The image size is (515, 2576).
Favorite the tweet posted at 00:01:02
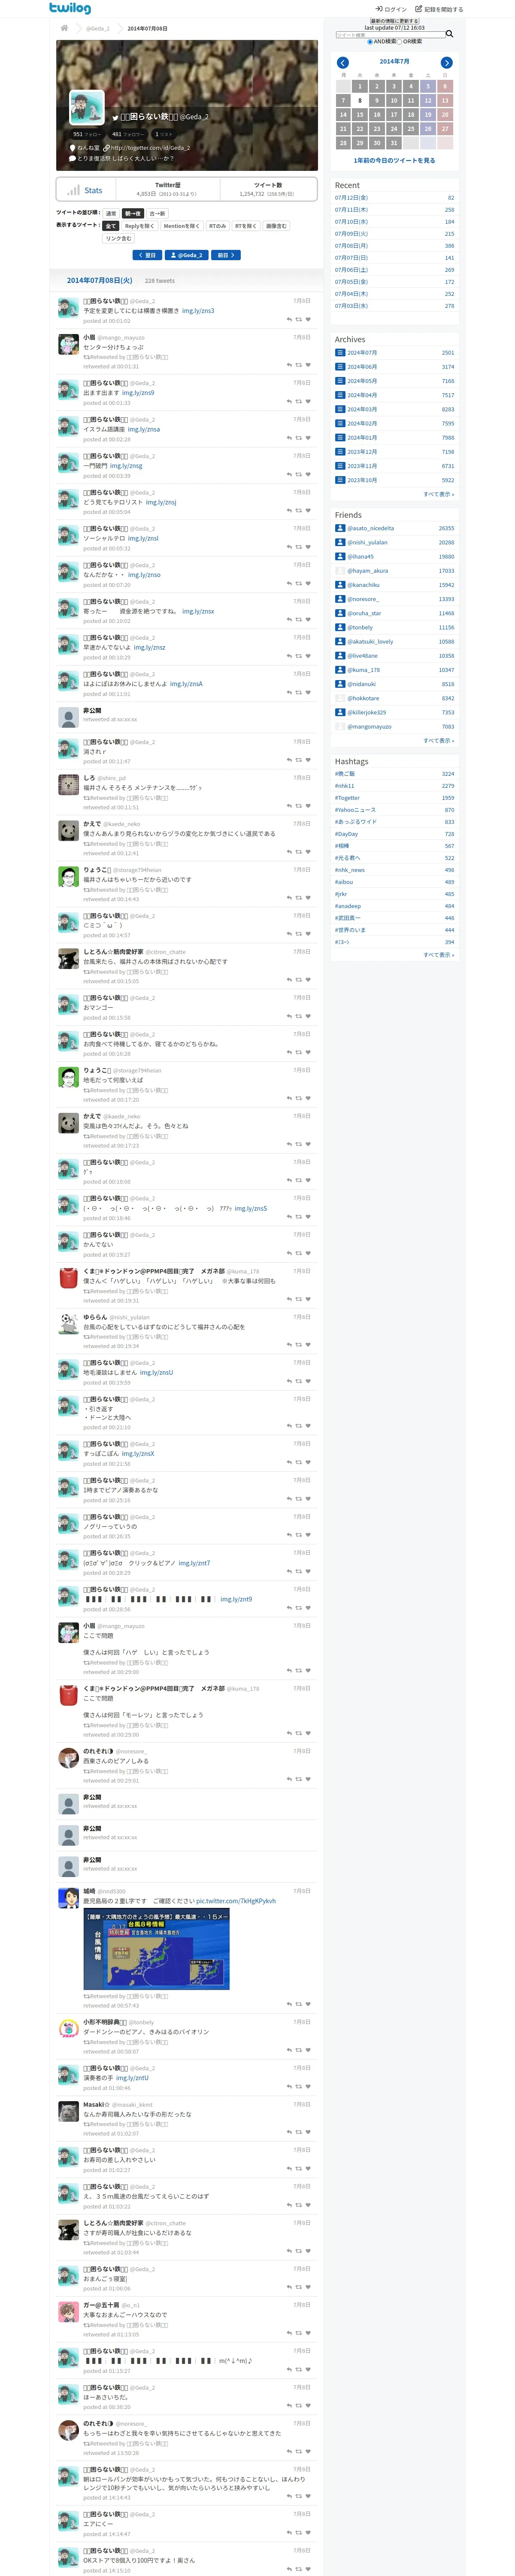(308, 319)
